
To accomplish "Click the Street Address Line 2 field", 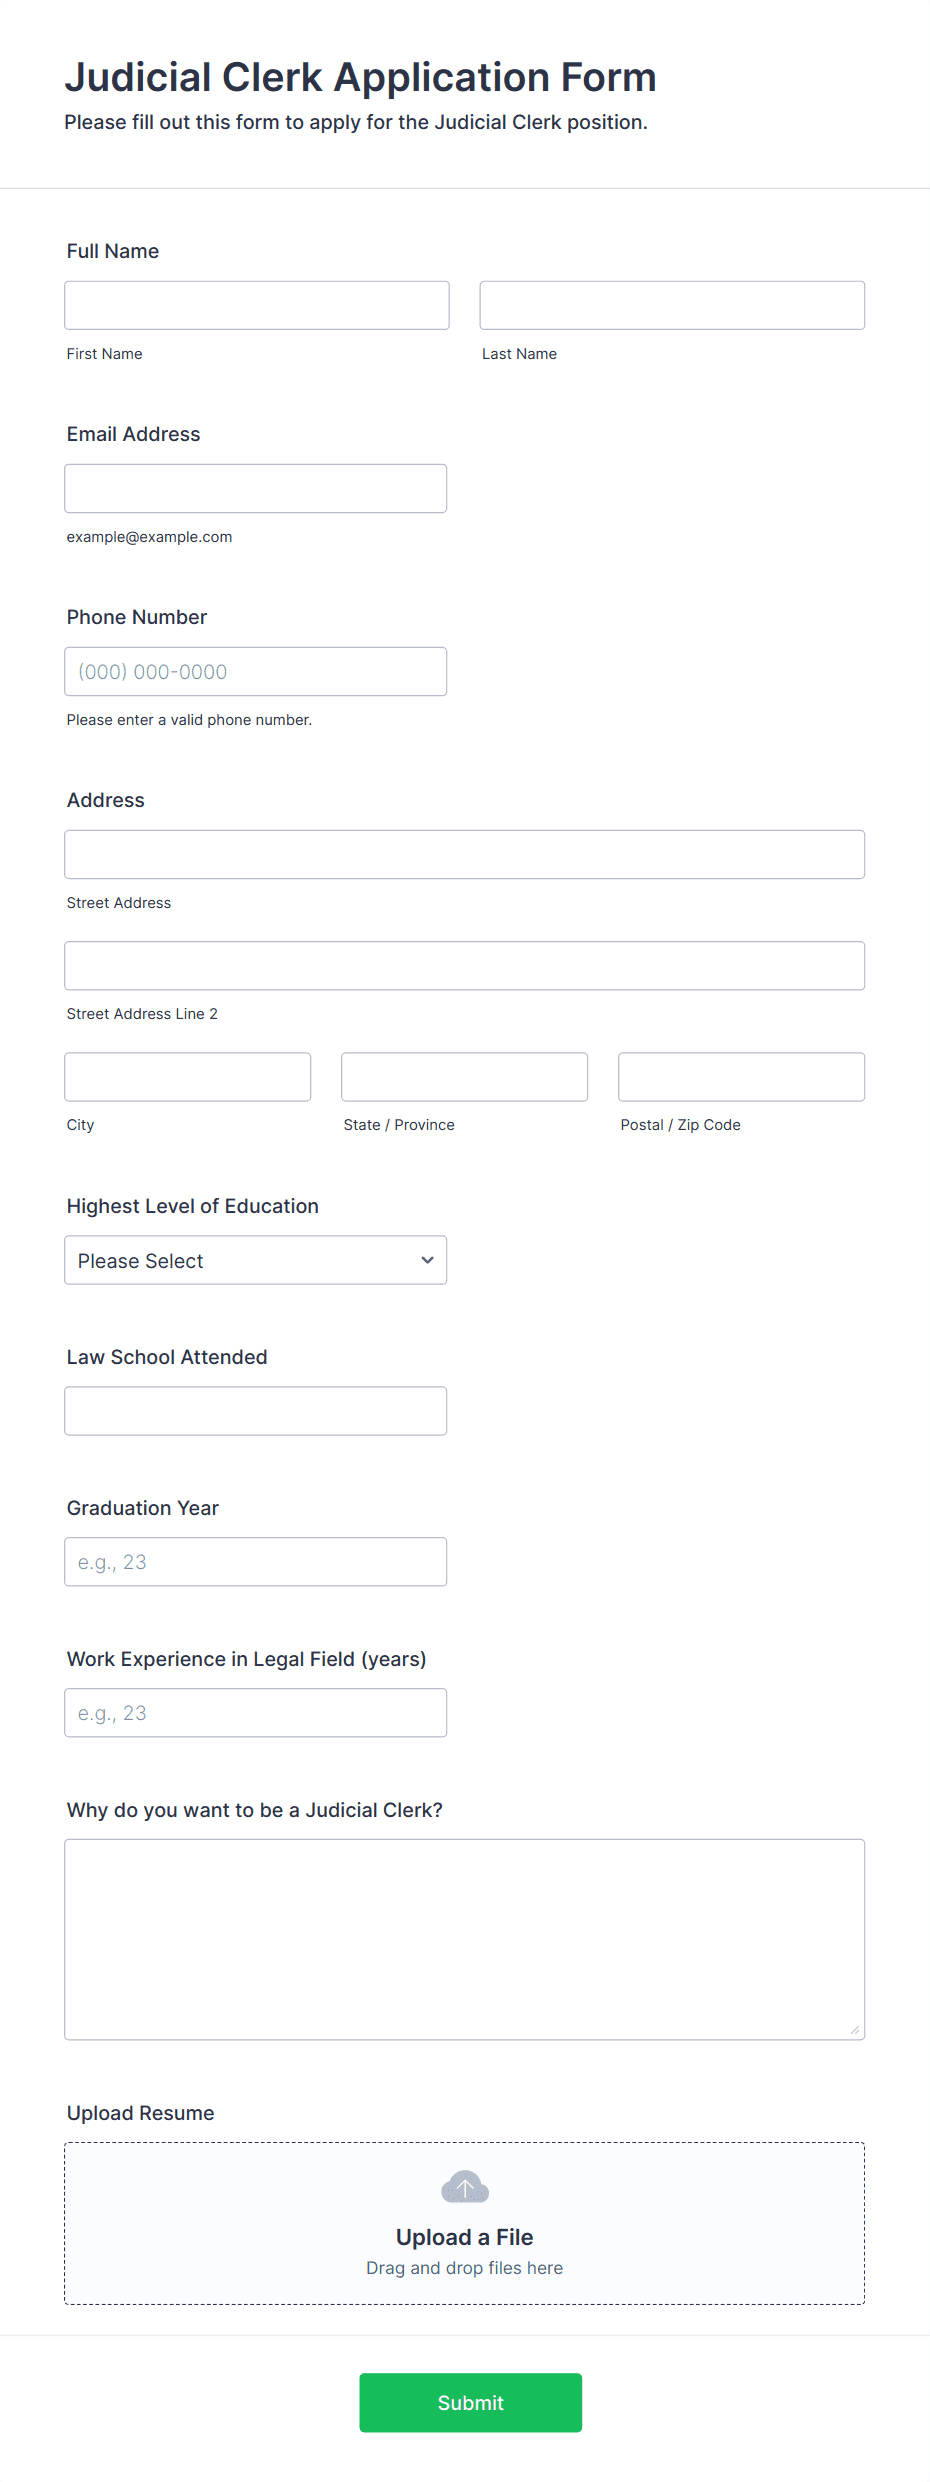I will (x=465, y=965).
